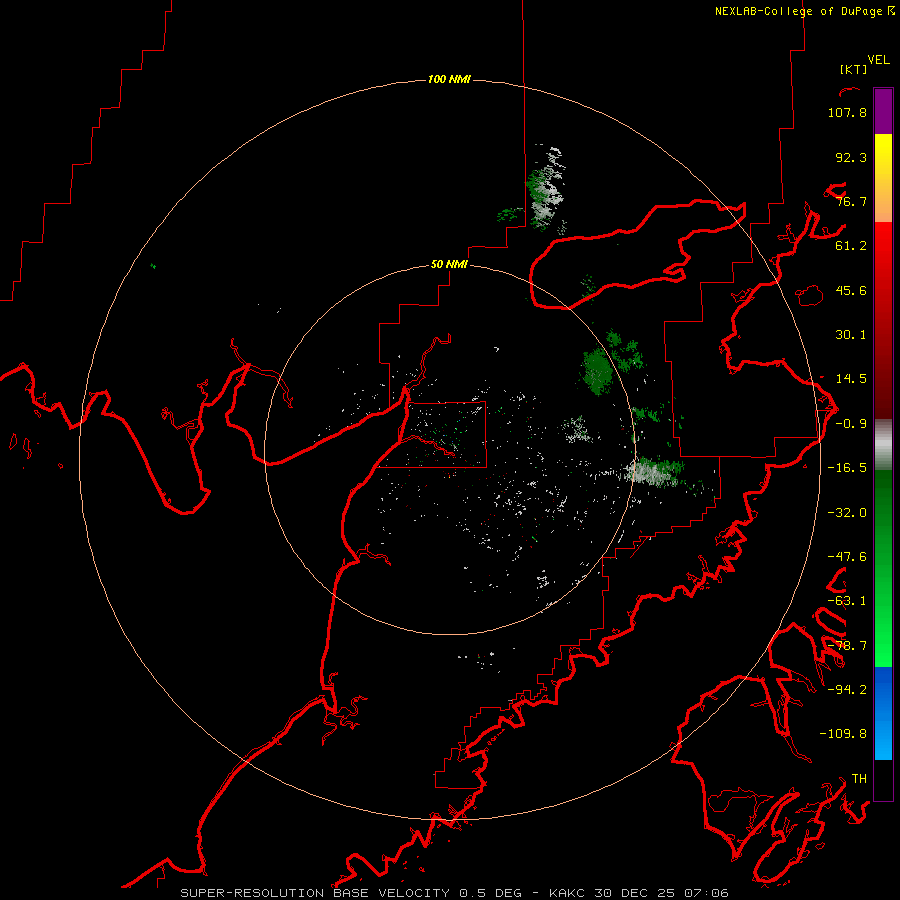Click the TH threshold label on legend

tap(859, 779)
